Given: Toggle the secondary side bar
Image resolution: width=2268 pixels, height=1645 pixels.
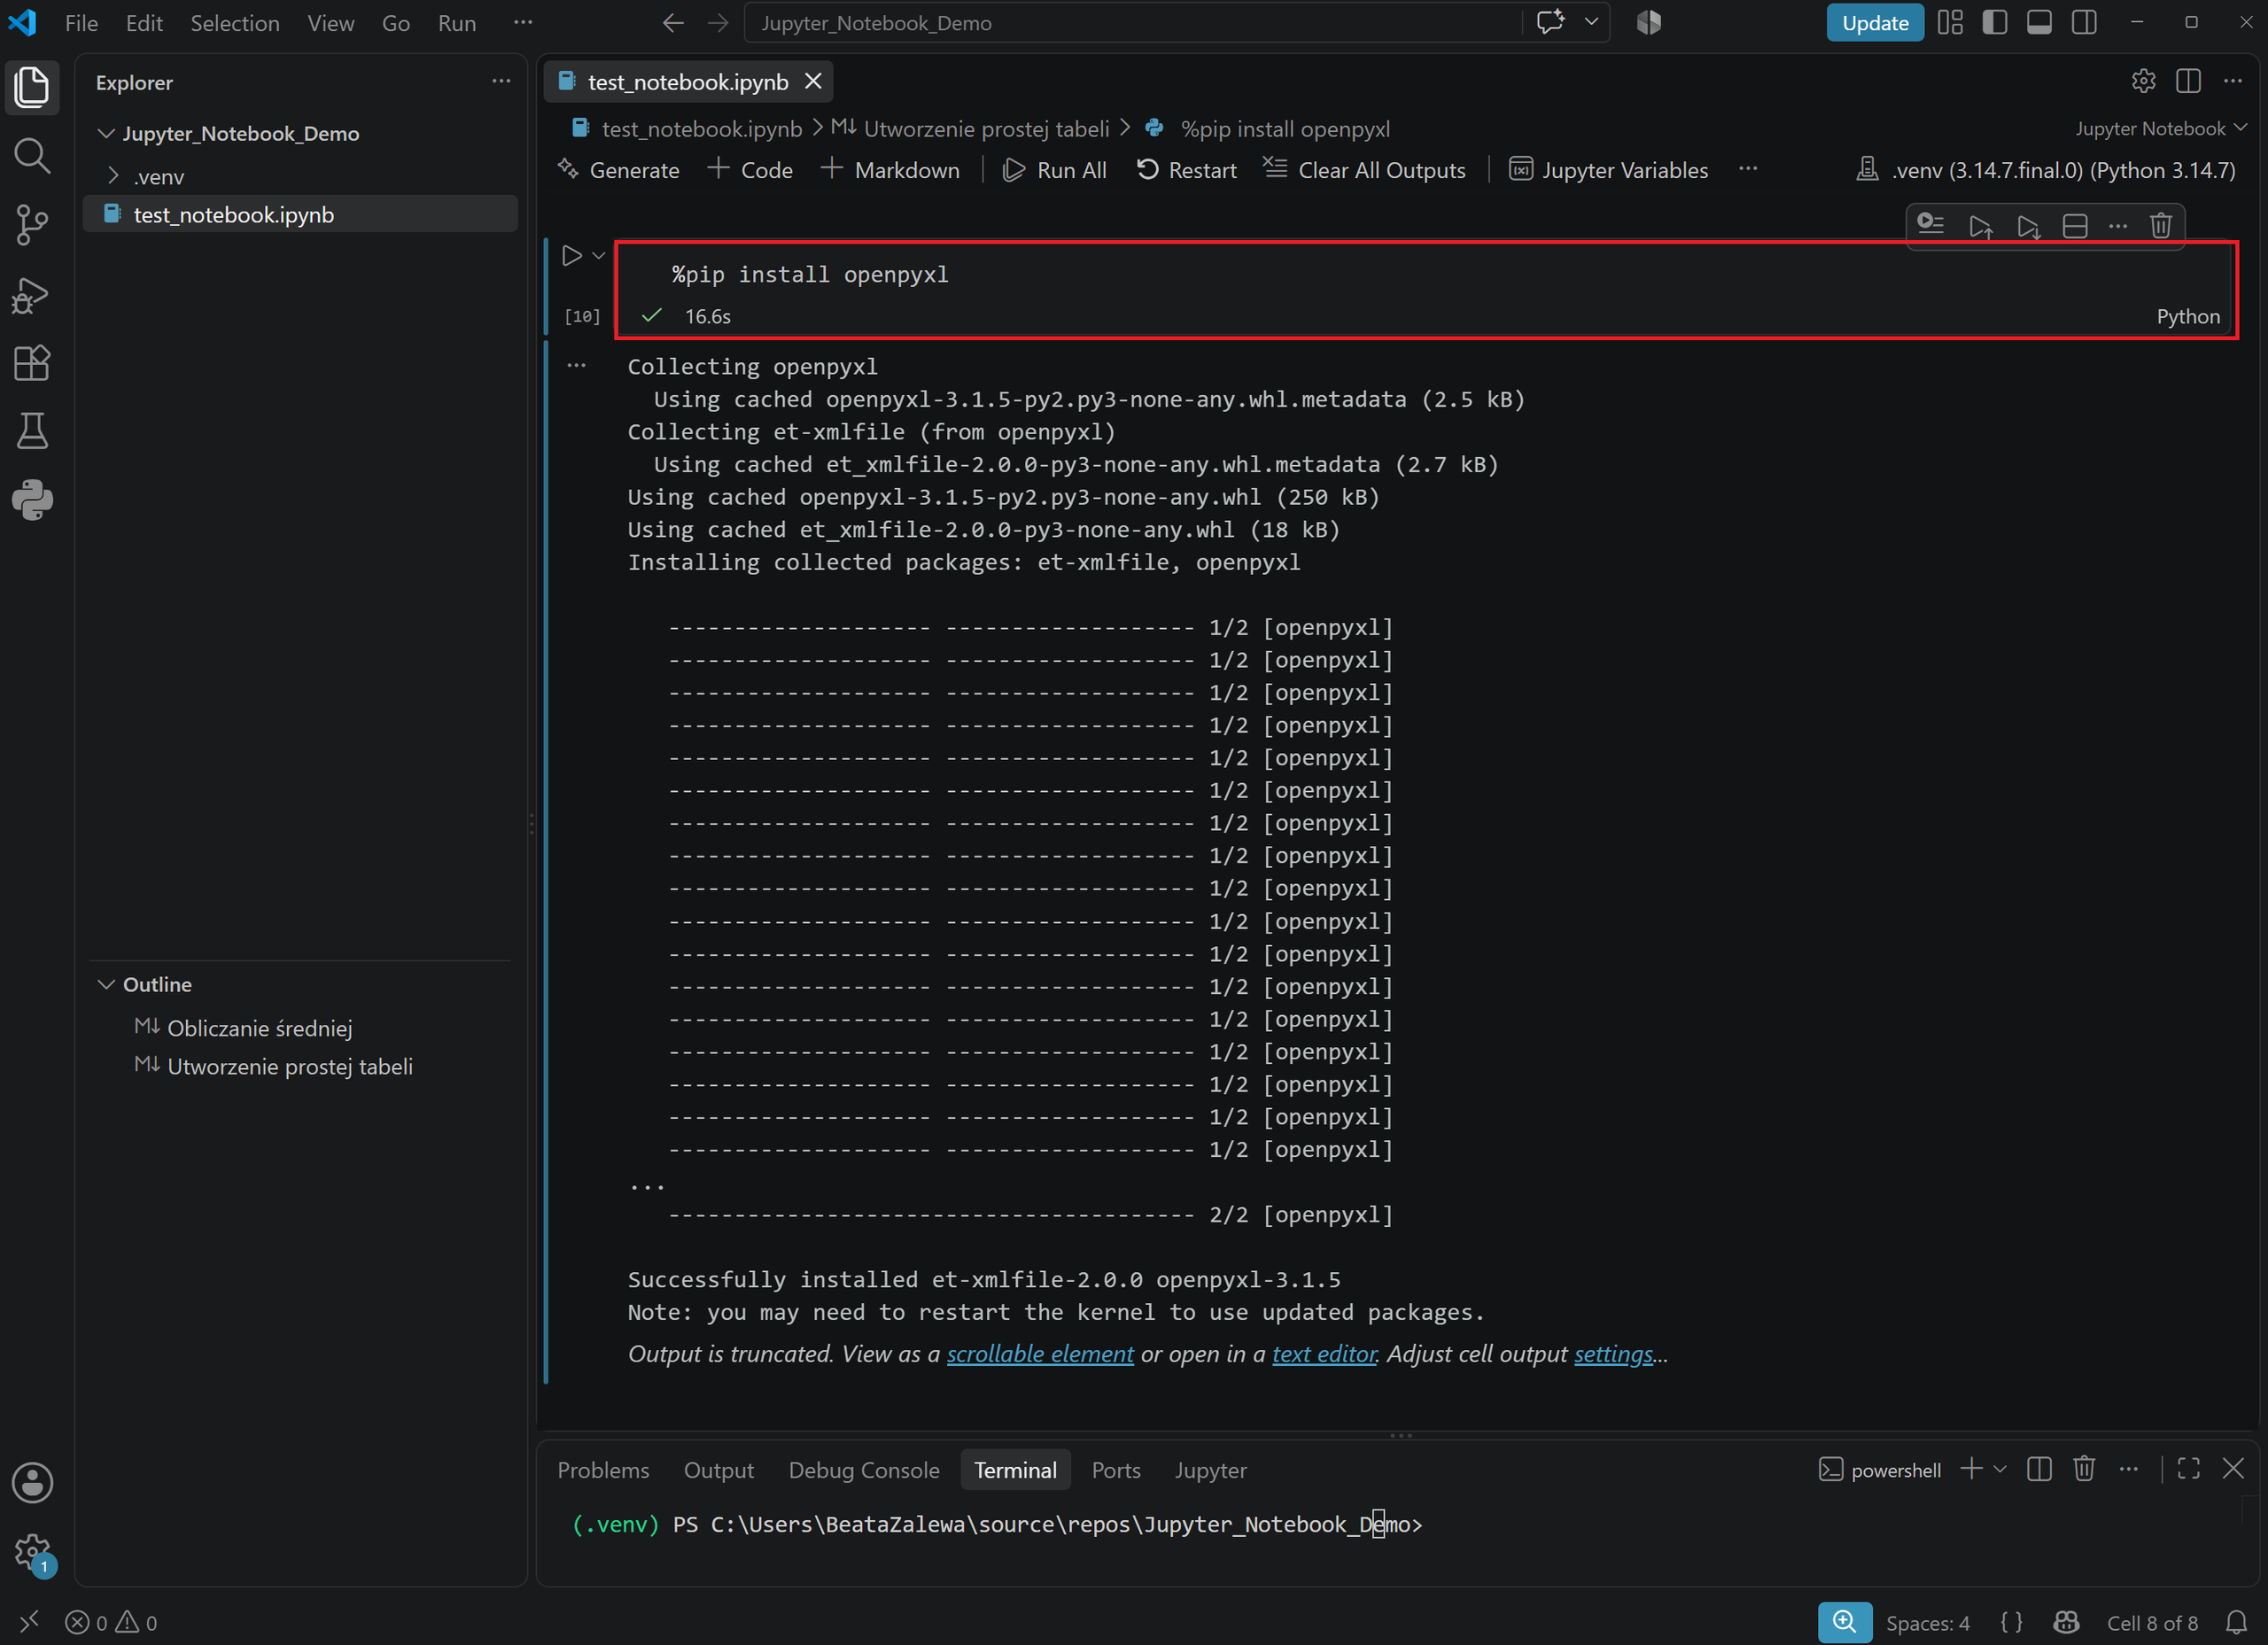Looking at the screenshot, I should click(x=2084, y=22).
